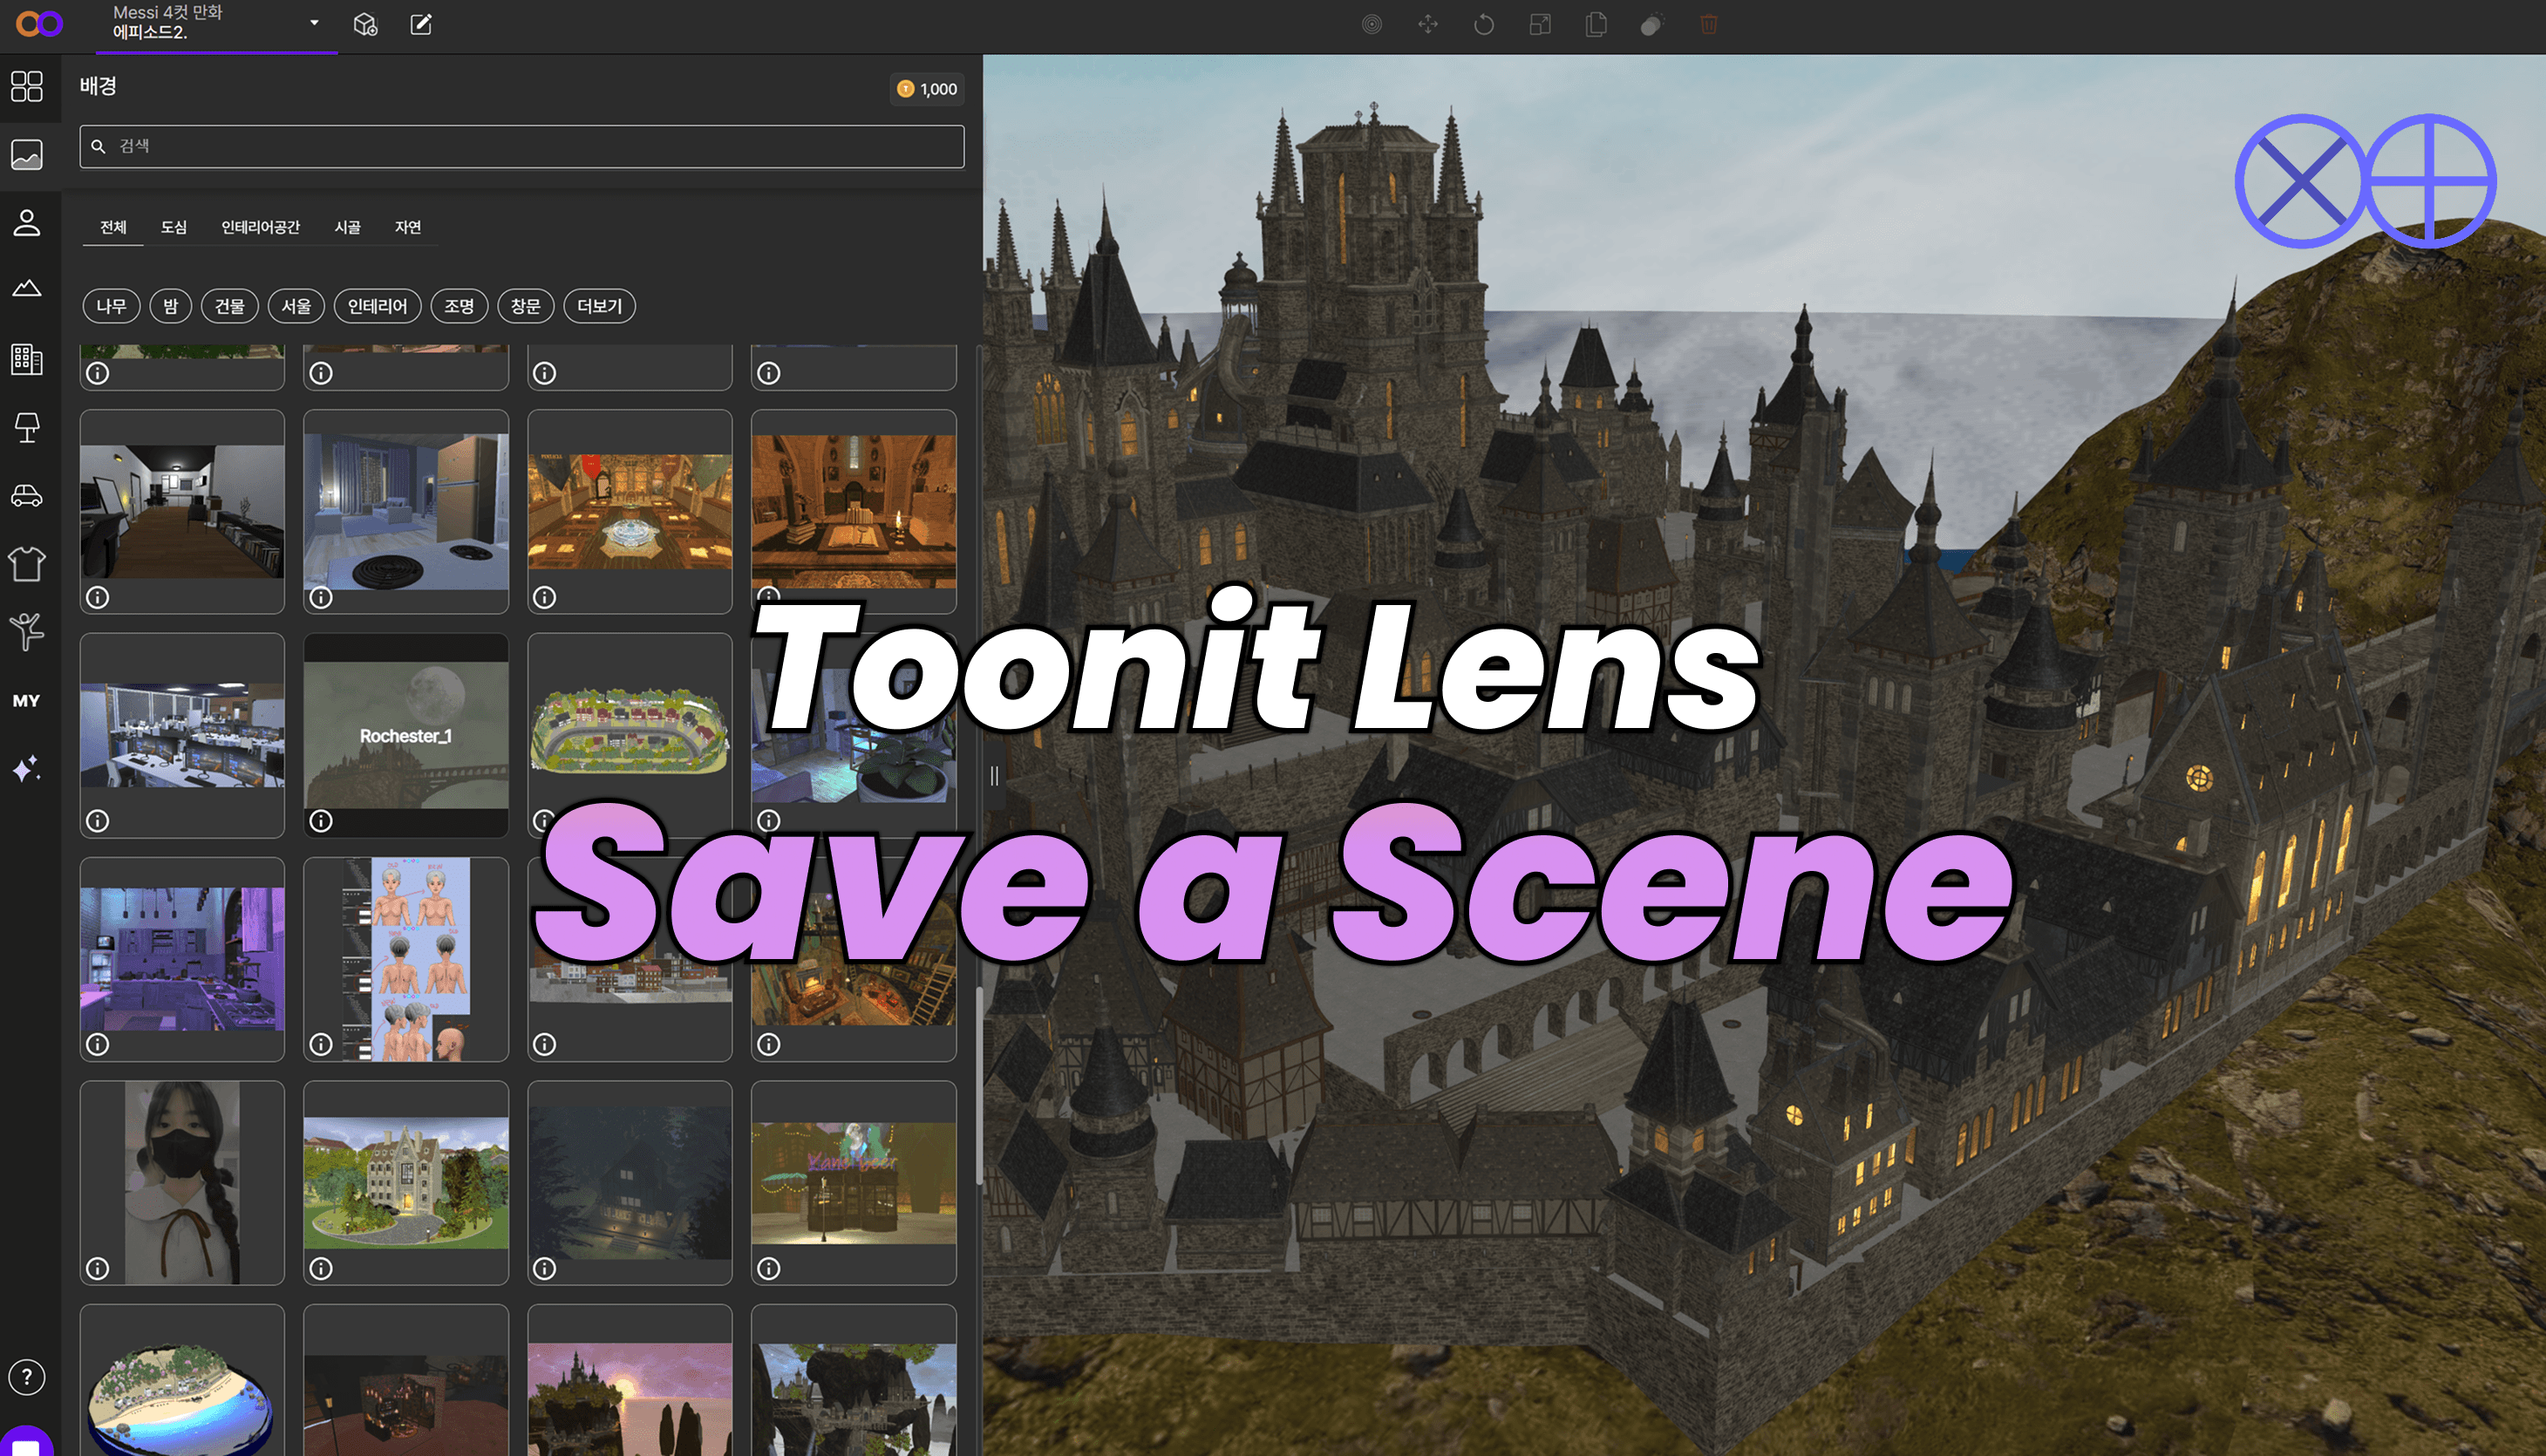This screenshot has width=2546, height=1456.
Task: Click the duplicate pages icon
Action: tap(1596, 24)
